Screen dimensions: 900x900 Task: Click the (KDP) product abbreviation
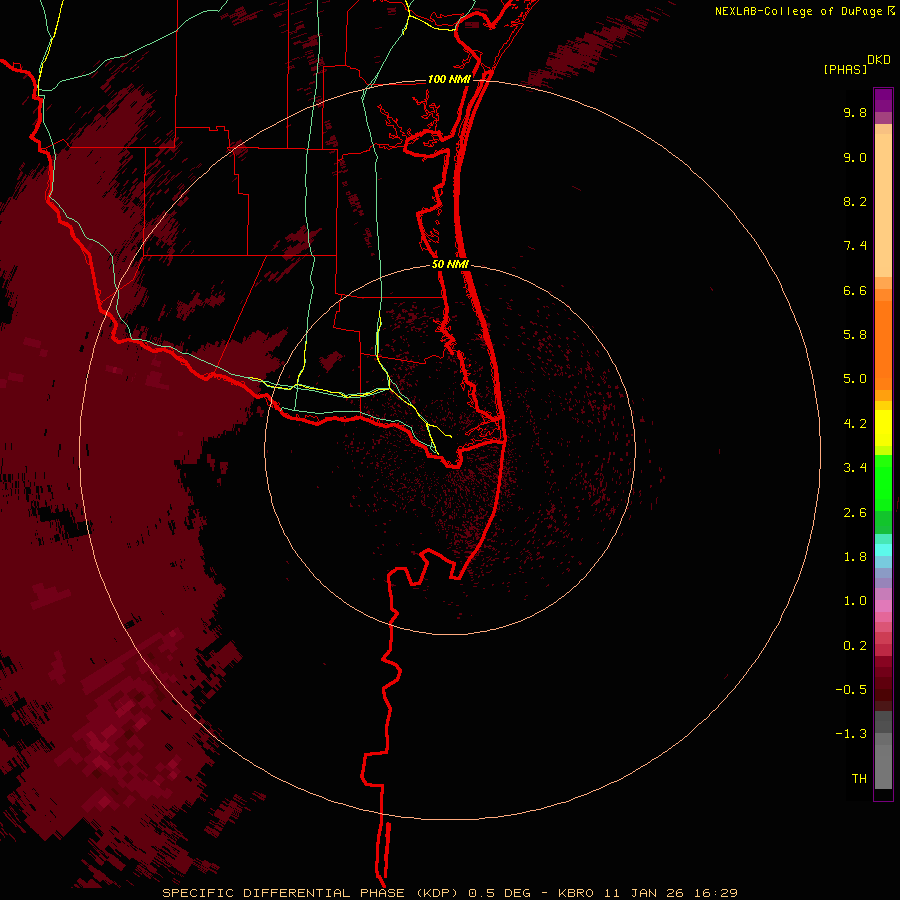[439, 893]
